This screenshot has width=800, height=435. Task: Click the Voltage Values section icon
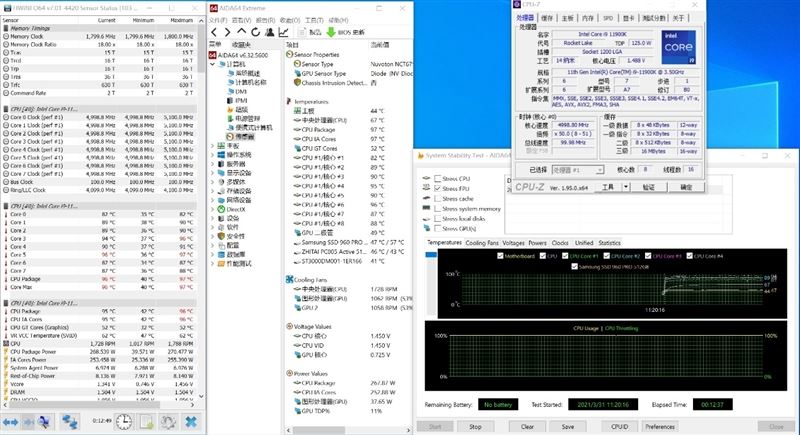289,326
